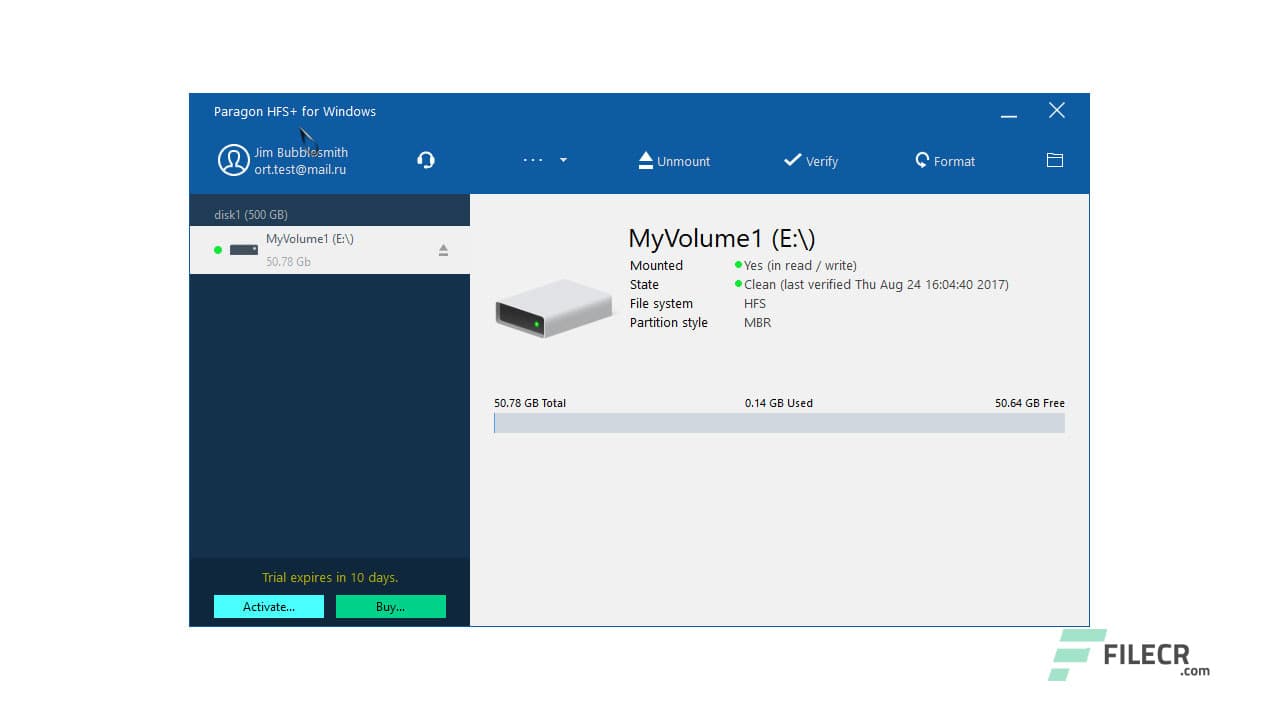Open the headset support icon
This screenshot has width=1280, height=720.
pyautogui.click(x=426, y=159)
